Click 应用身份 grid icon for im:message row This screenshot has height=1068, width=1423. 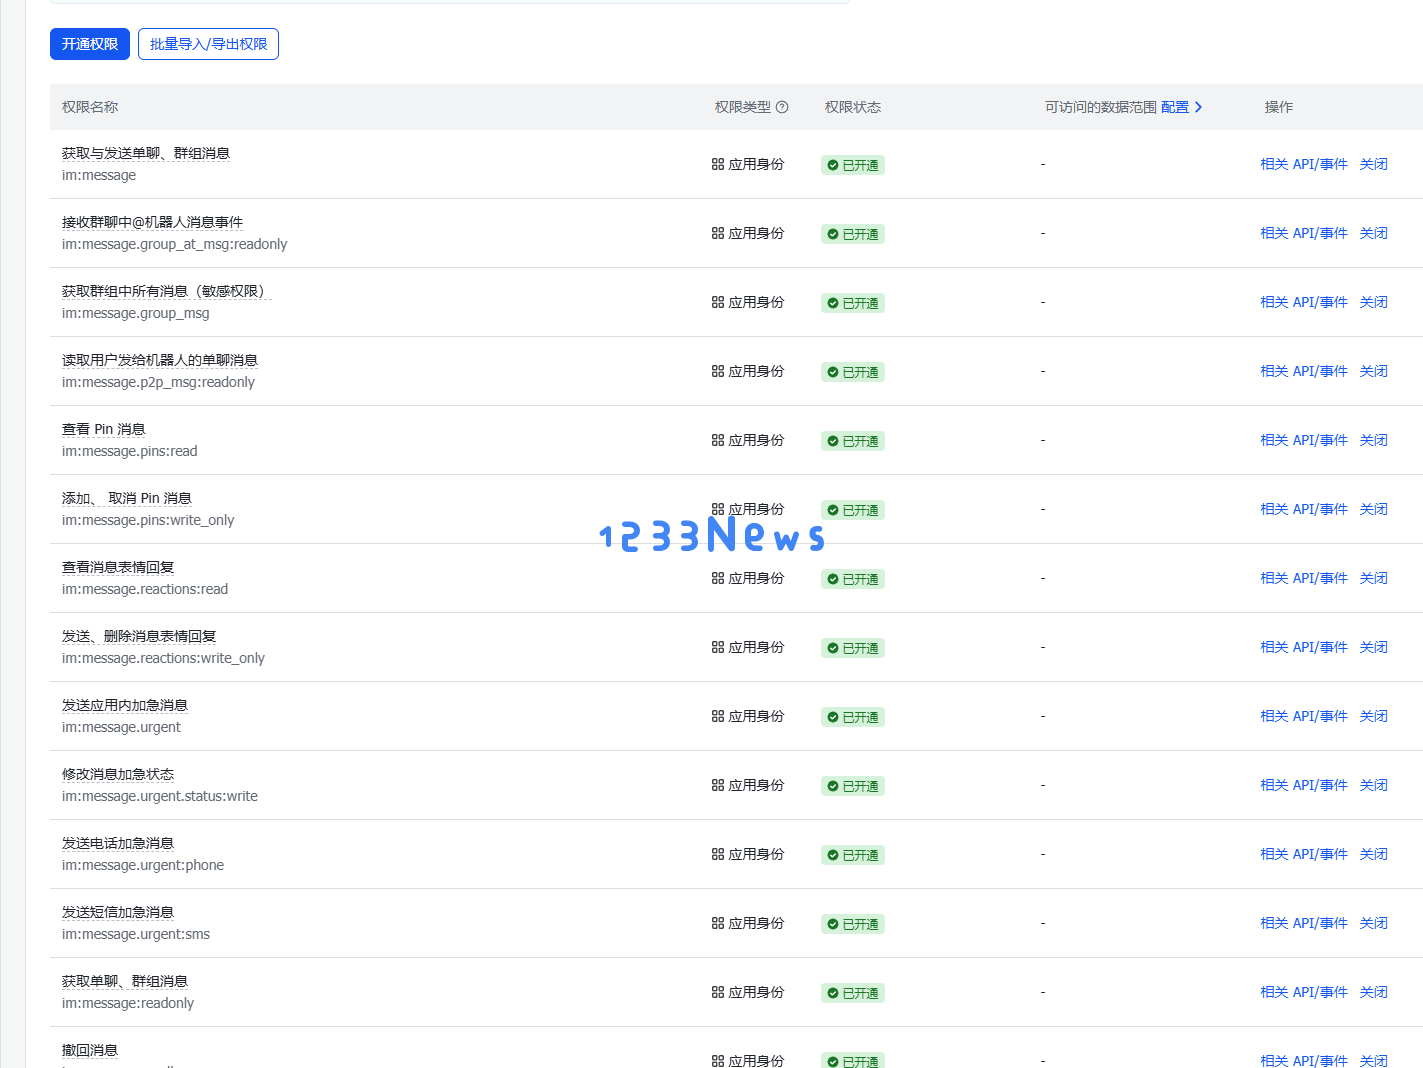pos(718,164)
